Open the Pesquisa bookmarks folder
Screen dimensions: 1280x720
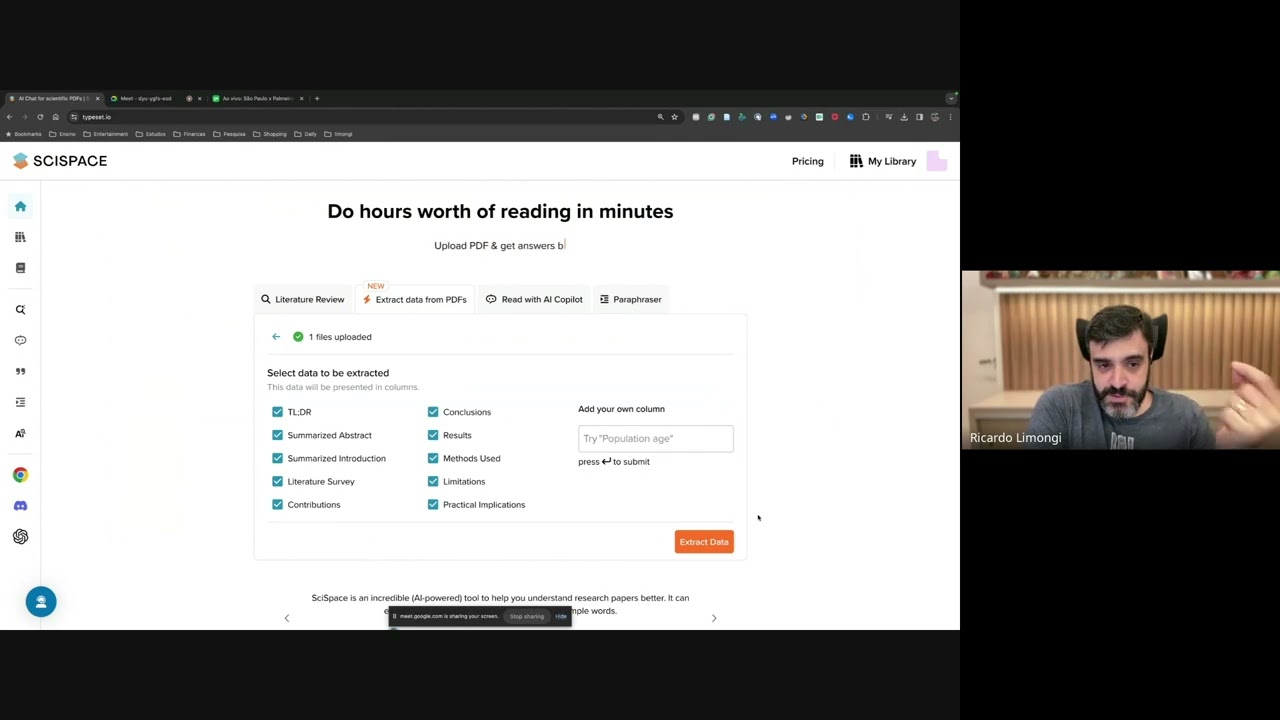point(230,134)
